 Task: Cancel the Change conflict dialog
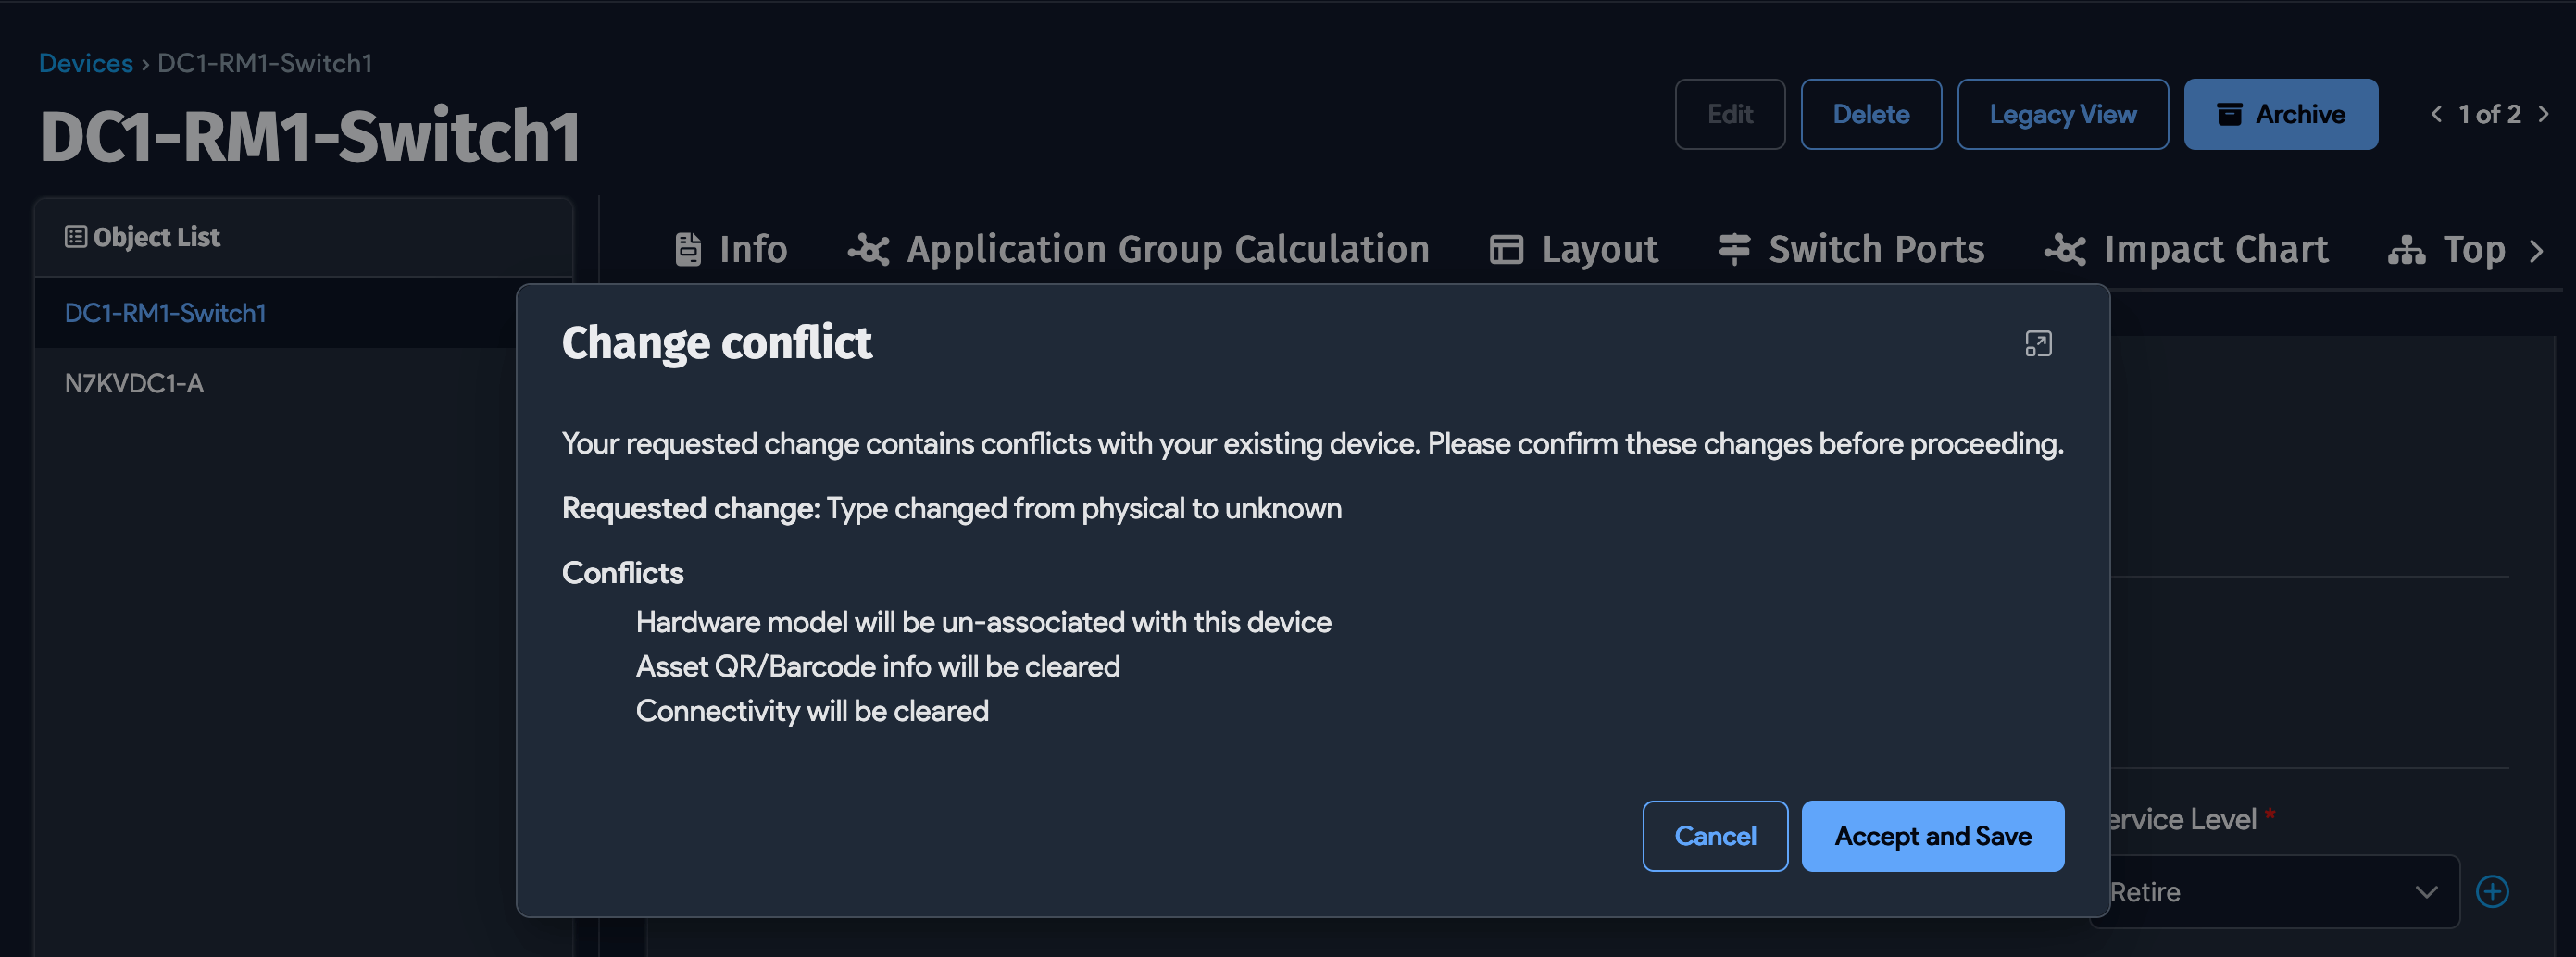(x=1714, y=835)
